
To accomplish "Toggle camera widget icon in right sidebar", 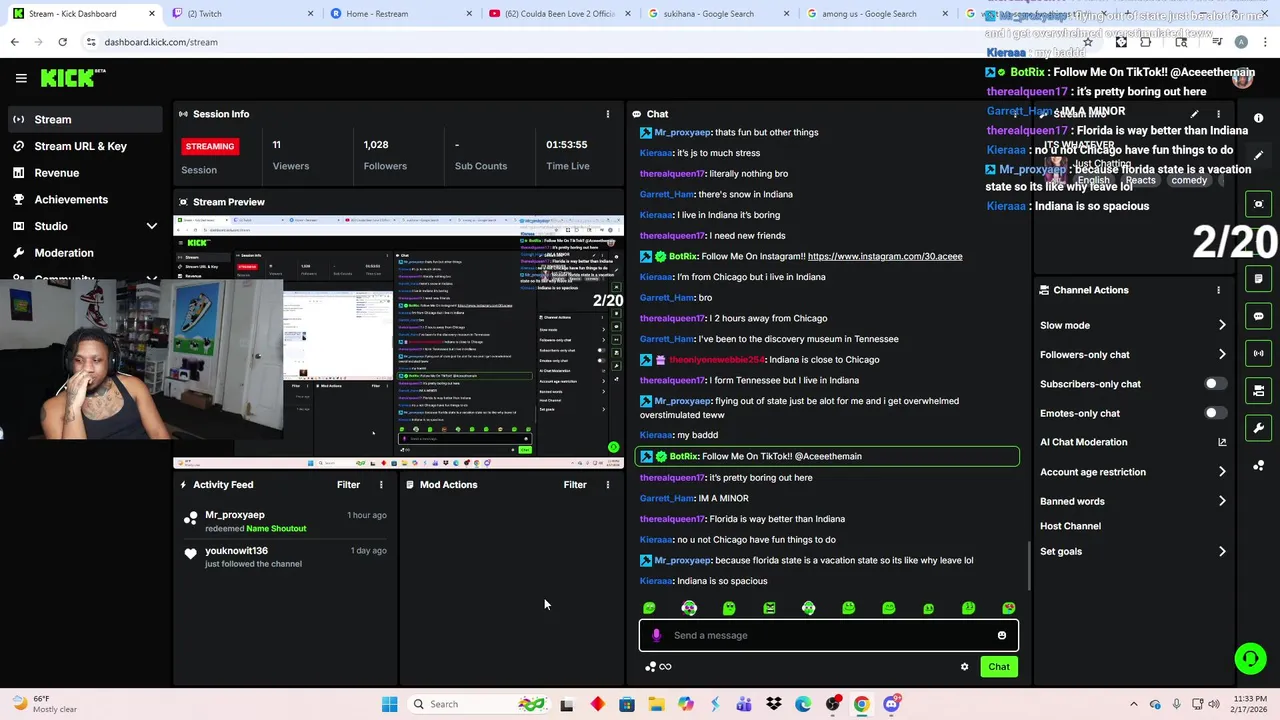I will [1259, 390].
